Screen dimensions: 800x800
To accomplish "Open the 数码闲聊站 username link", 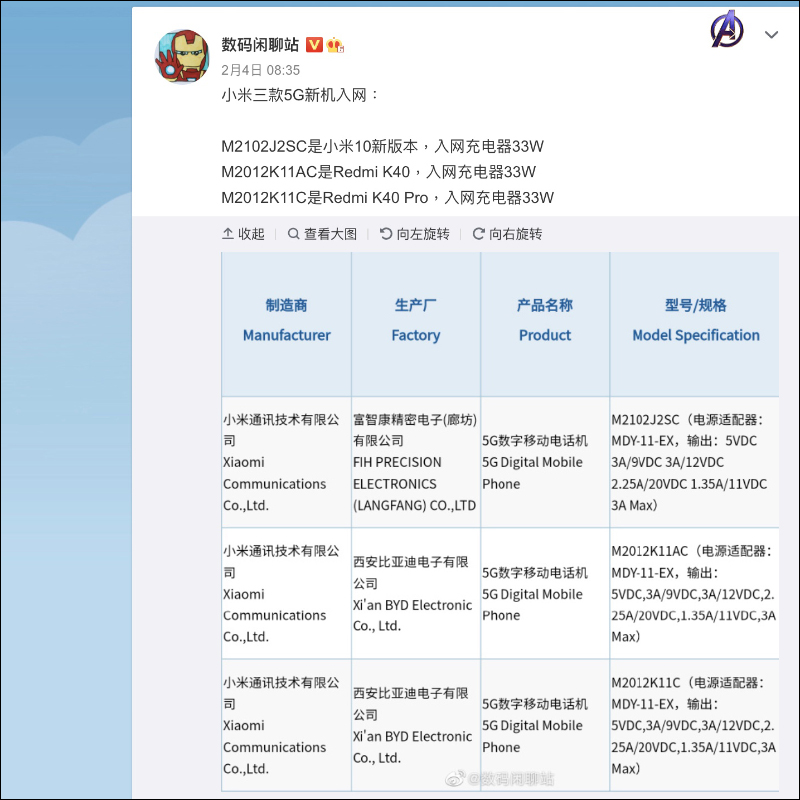I will [260, 45].
